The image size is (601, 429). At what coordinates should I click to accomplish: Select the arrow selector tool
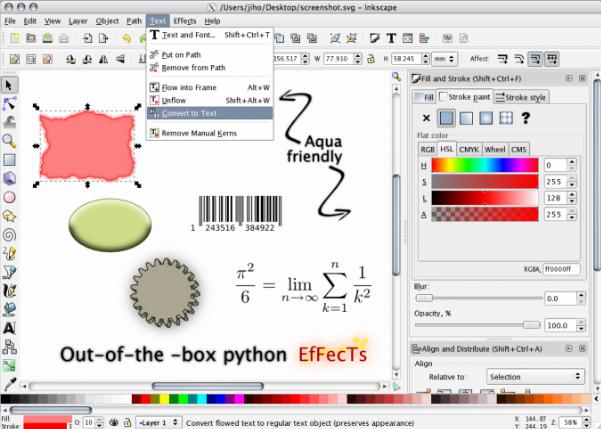pos(9,85)
